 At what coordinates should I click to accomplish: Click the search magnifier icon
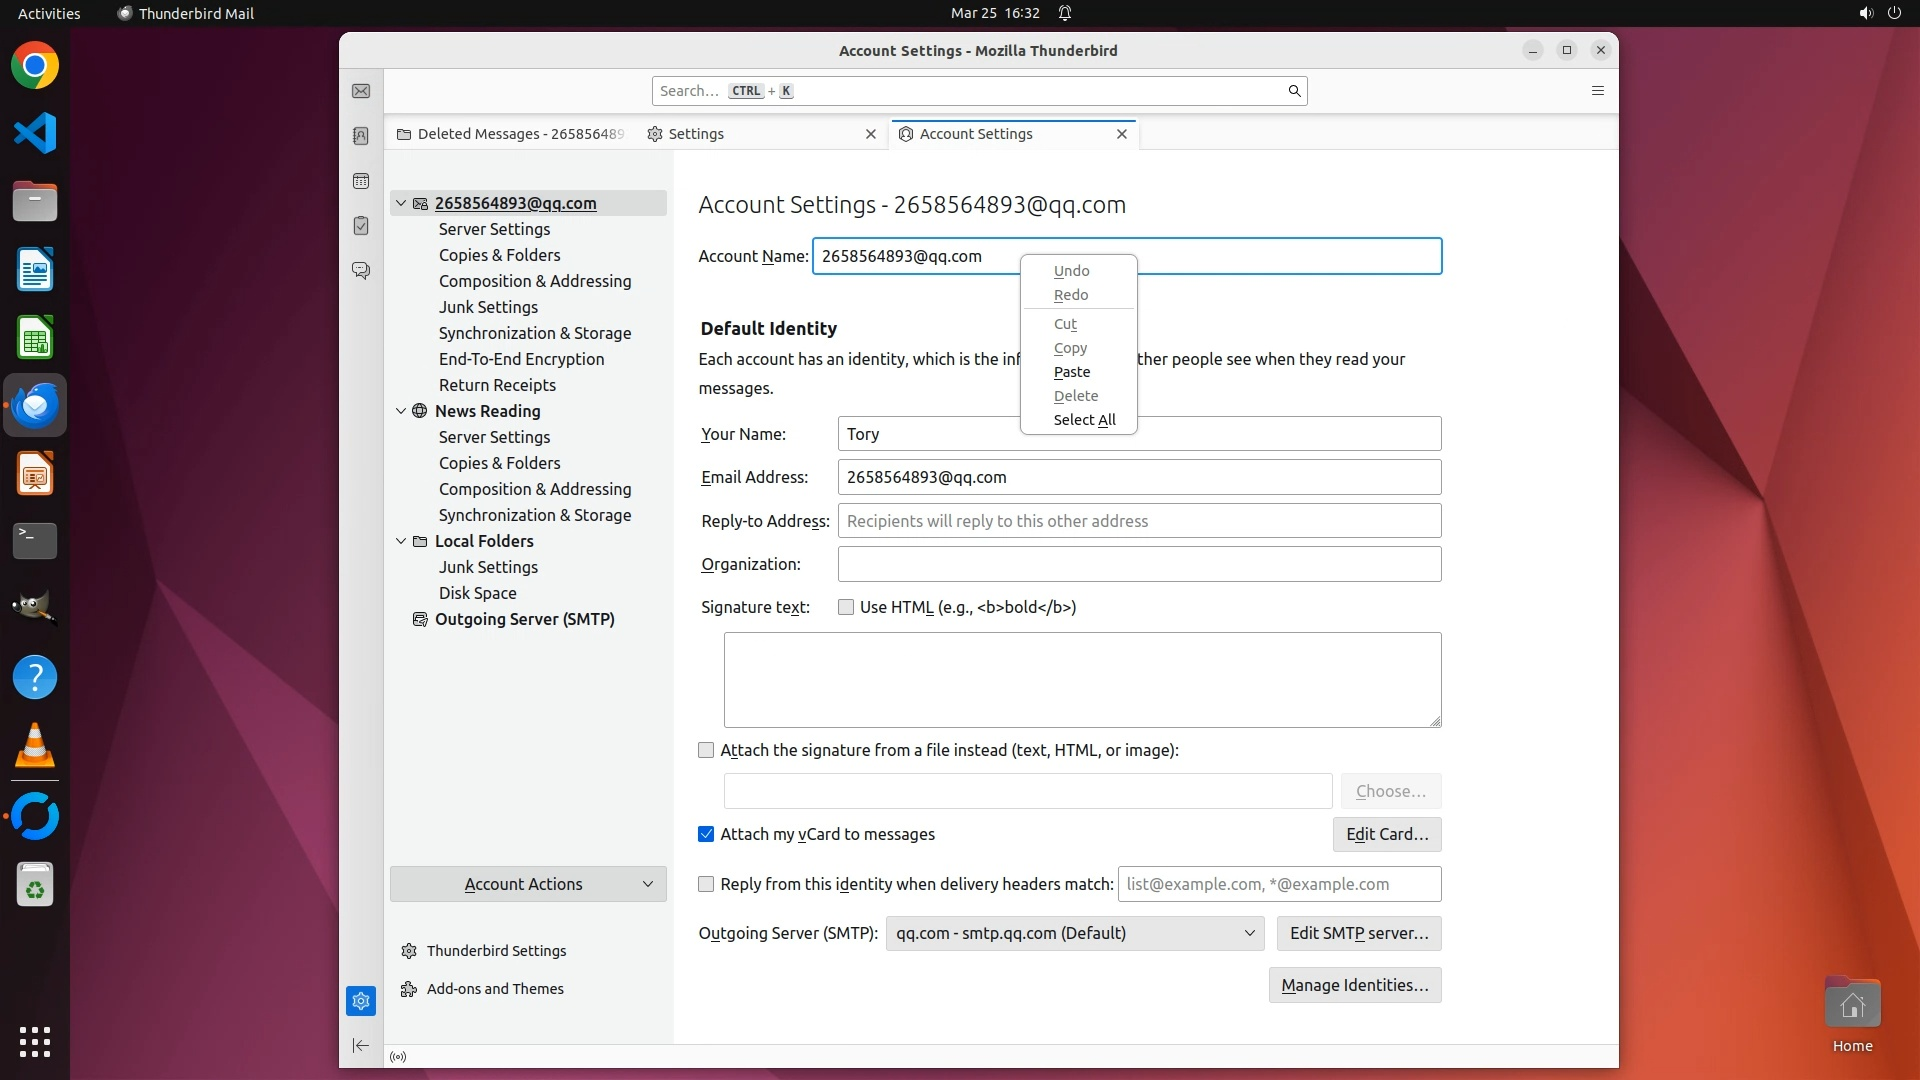click(x=1294, y=91)
